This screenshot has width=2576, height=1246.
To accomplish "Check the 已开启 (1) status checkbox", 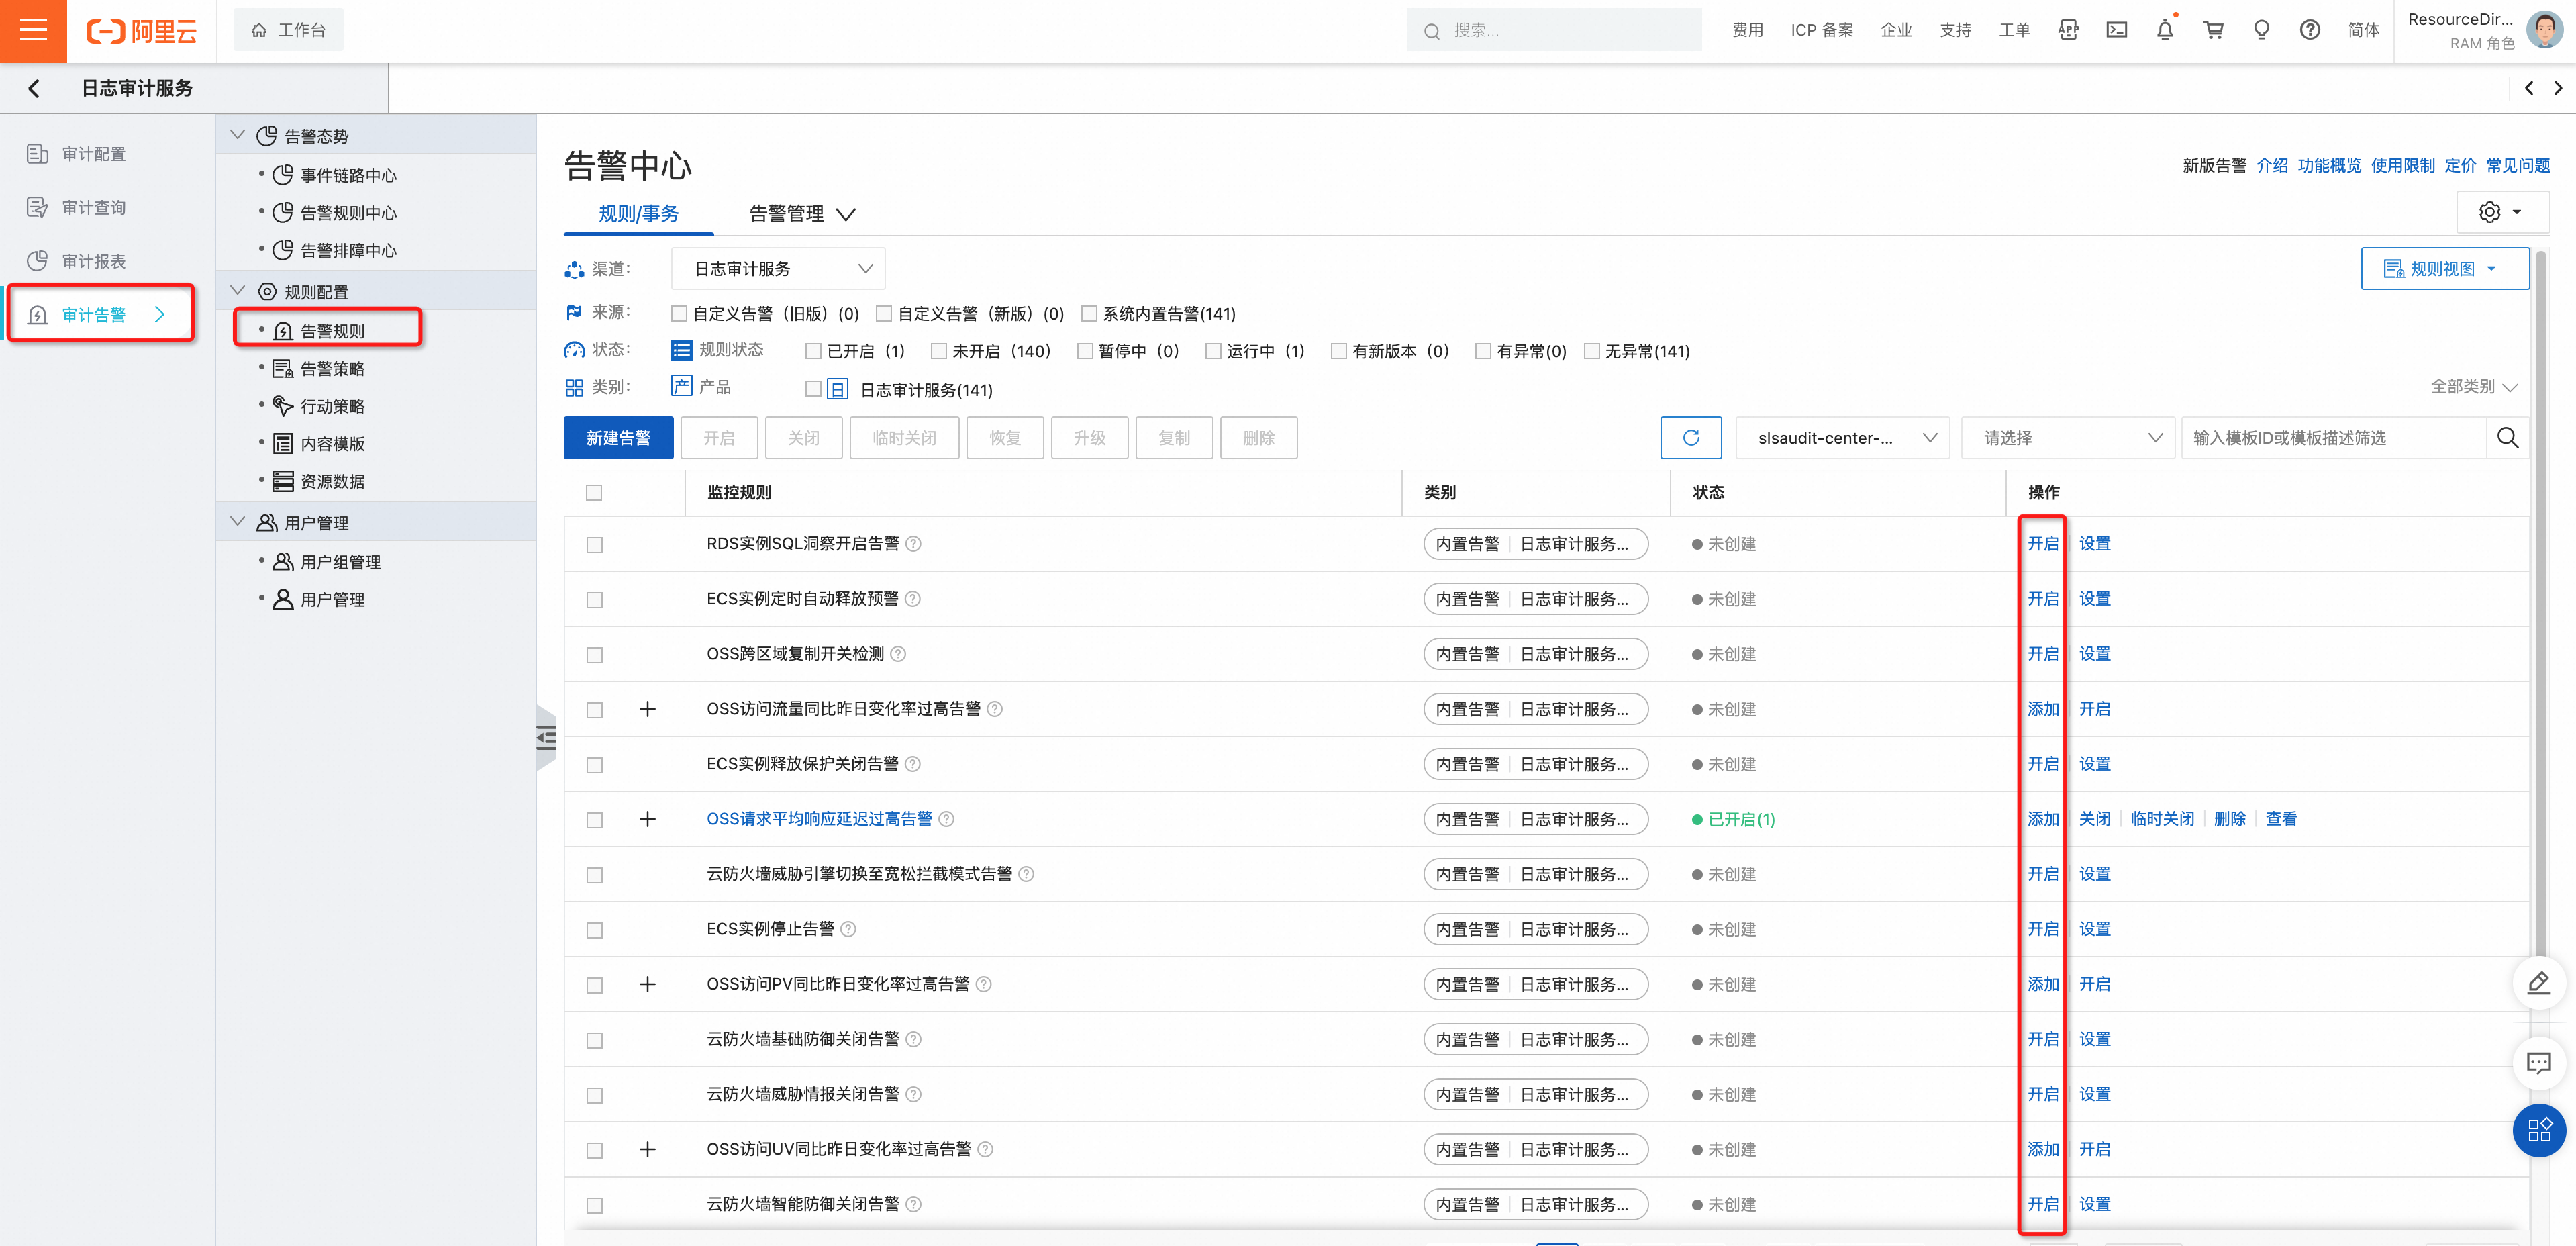I will [813, 351].
